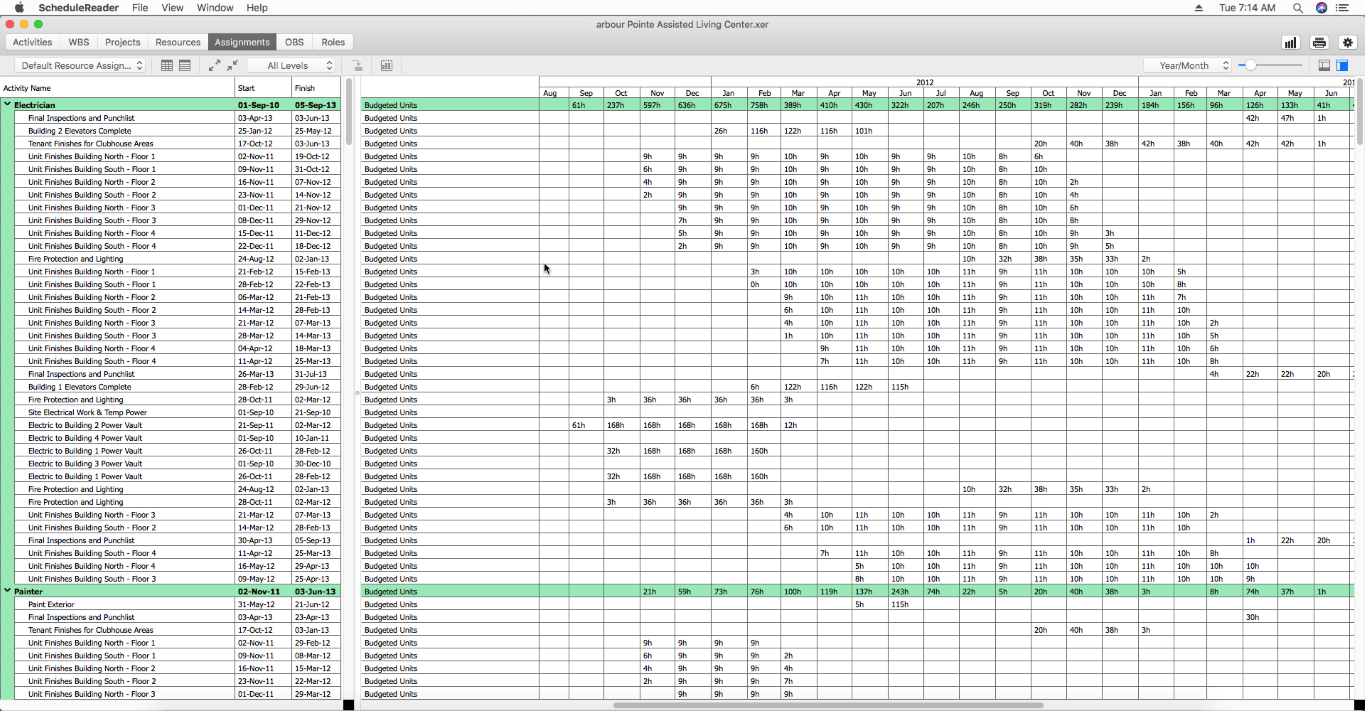This screenshot has height=711, width=1365.
Task: Open the View menu
Action: click(172, 7)
